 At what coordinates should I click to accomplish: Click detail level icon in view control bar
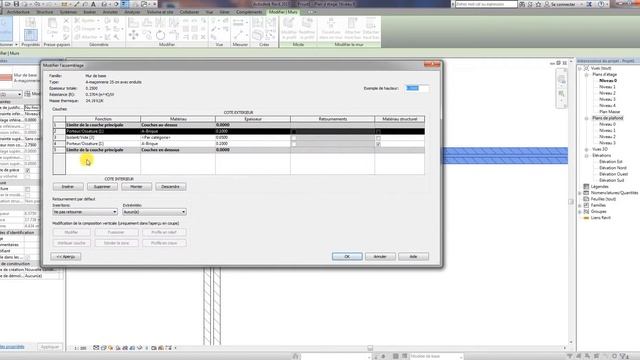(96, 348)
